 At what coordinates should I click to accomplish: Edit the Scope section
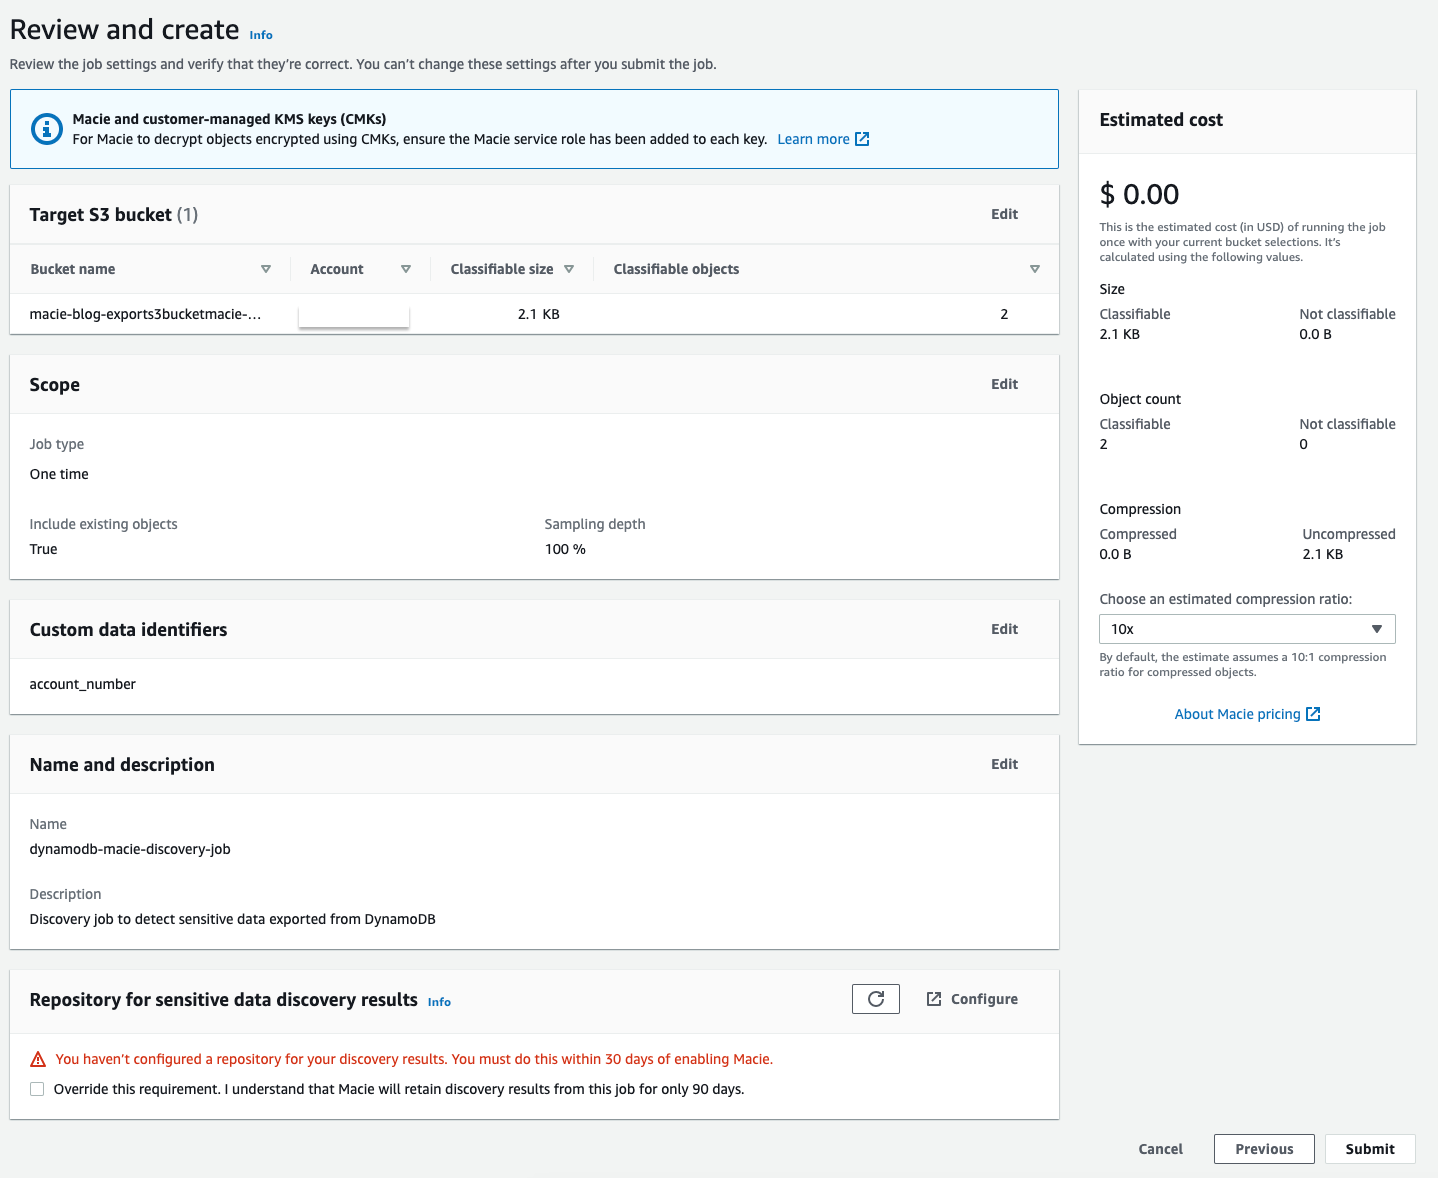[1004, 383]
